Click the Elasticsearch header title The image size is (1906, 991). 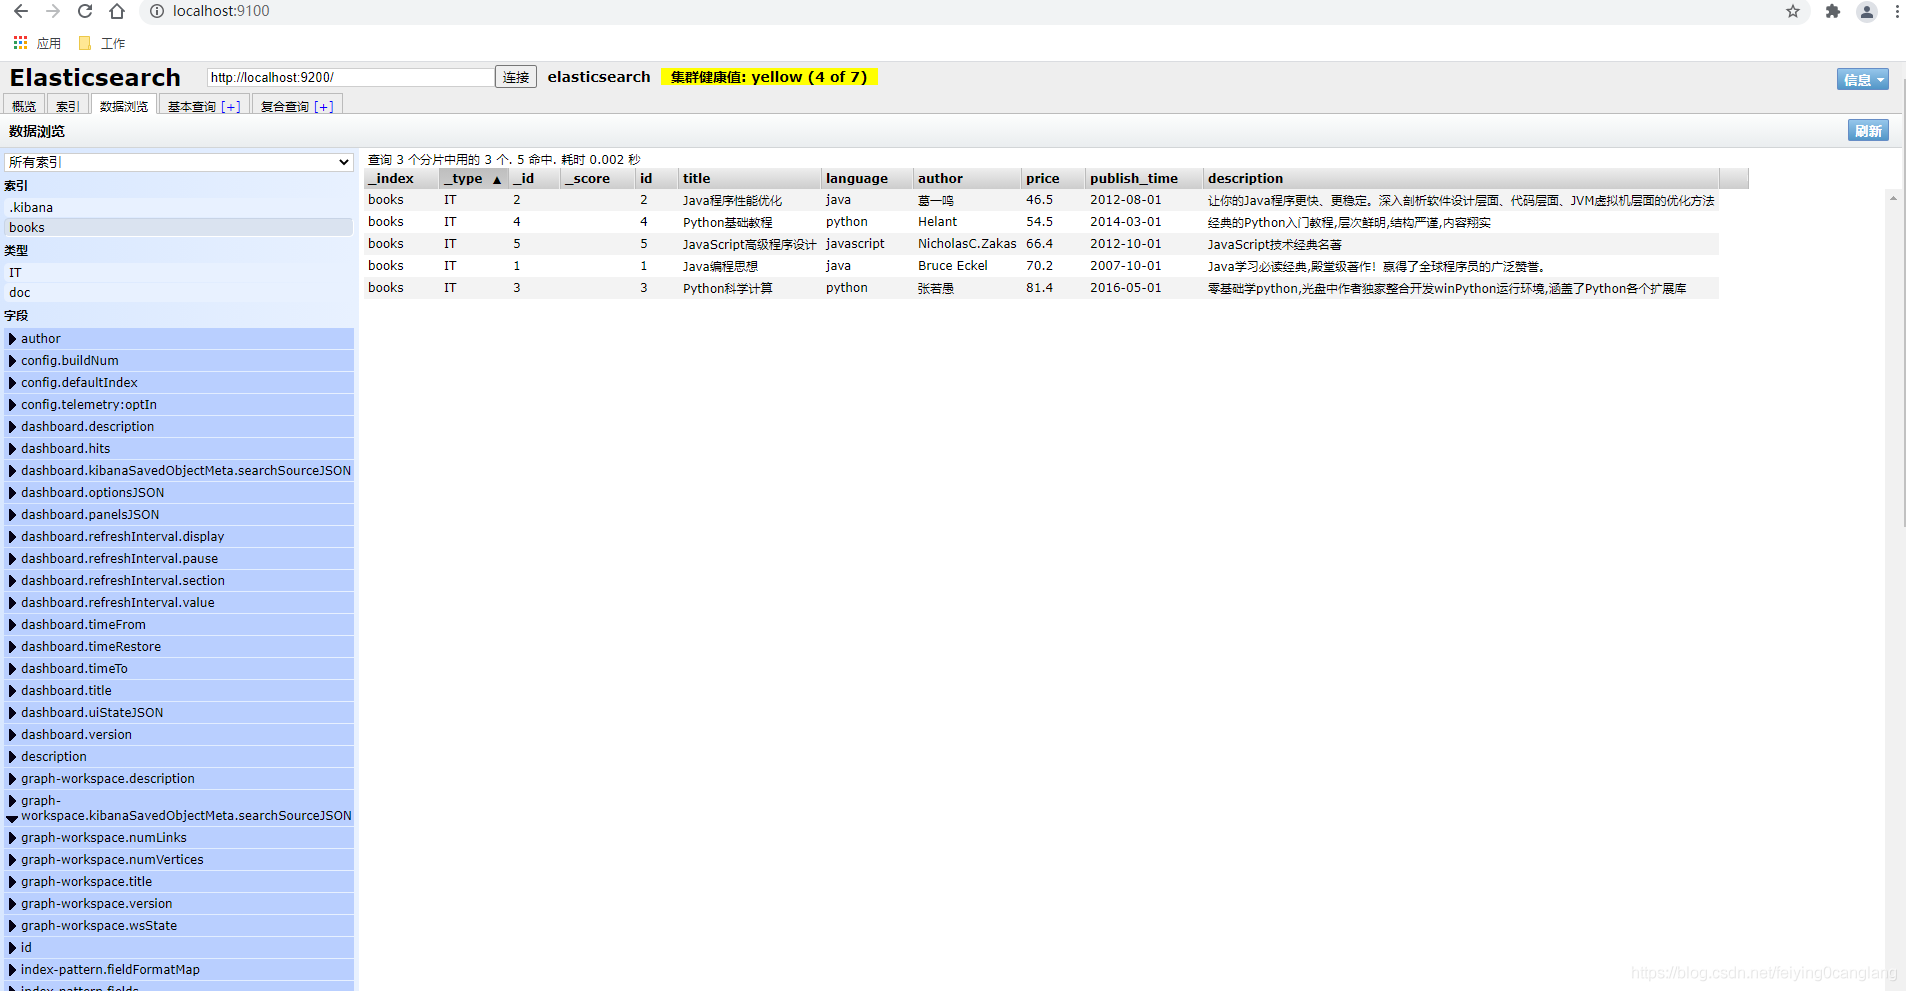tap(95, 78)
